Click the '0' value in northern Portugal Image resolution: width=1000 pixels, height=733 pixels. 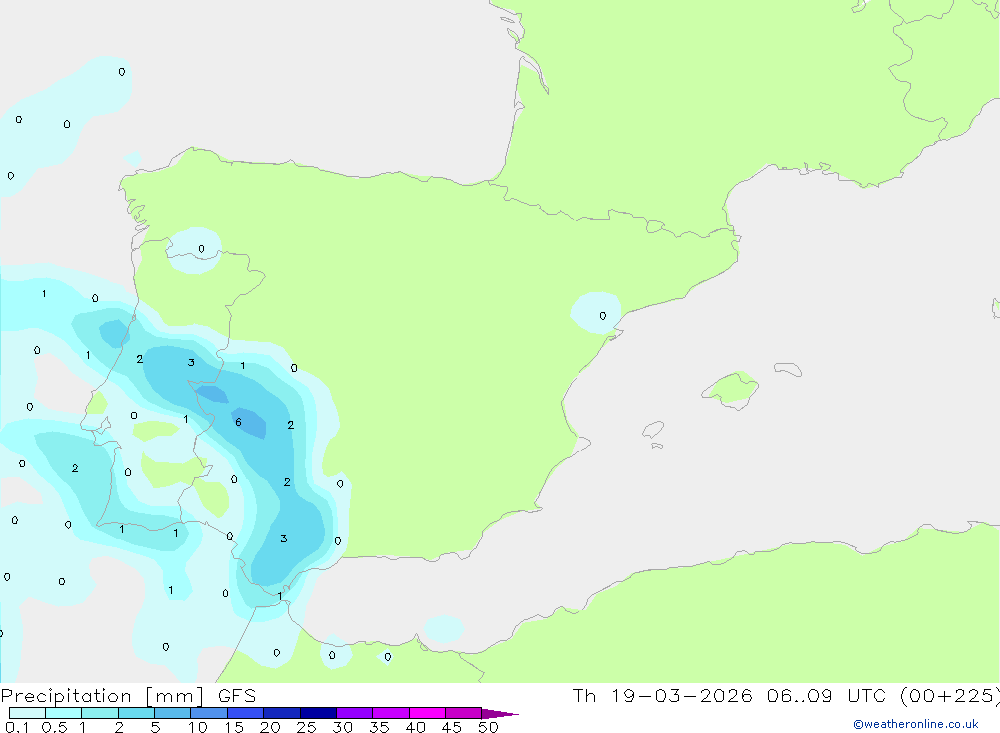202,249
